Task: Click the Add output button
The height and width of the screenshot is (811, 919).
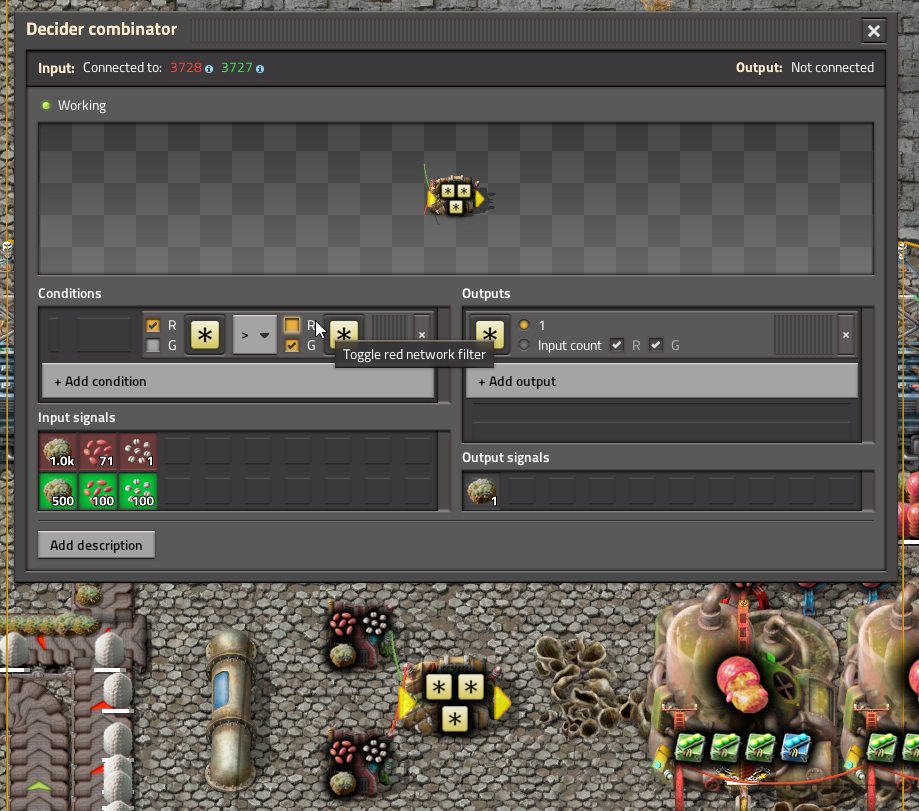Action: tap(662, 381)
